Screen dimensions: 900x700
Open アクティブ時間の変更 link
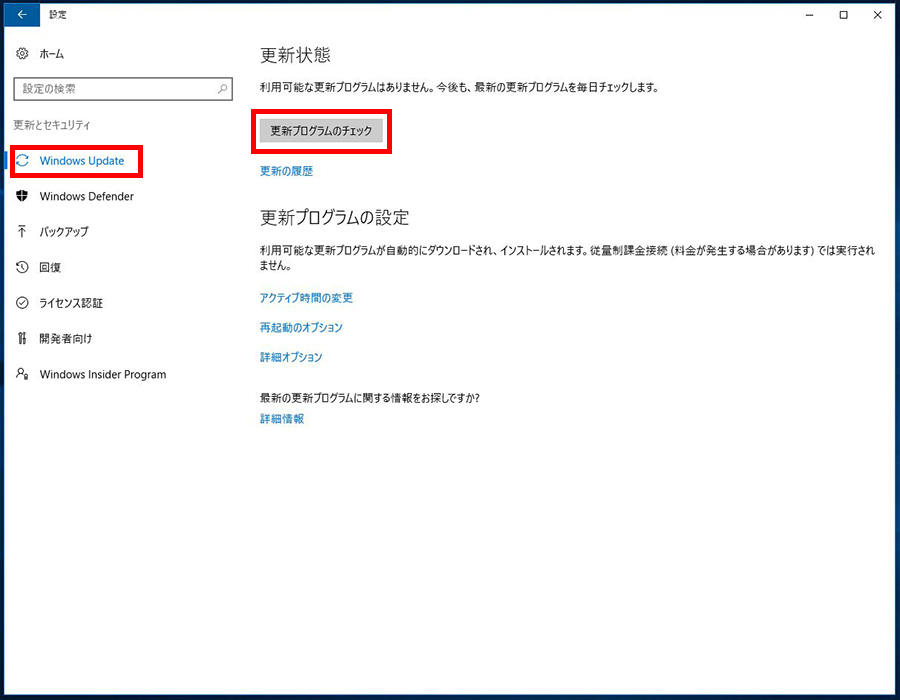pos(306,298)
